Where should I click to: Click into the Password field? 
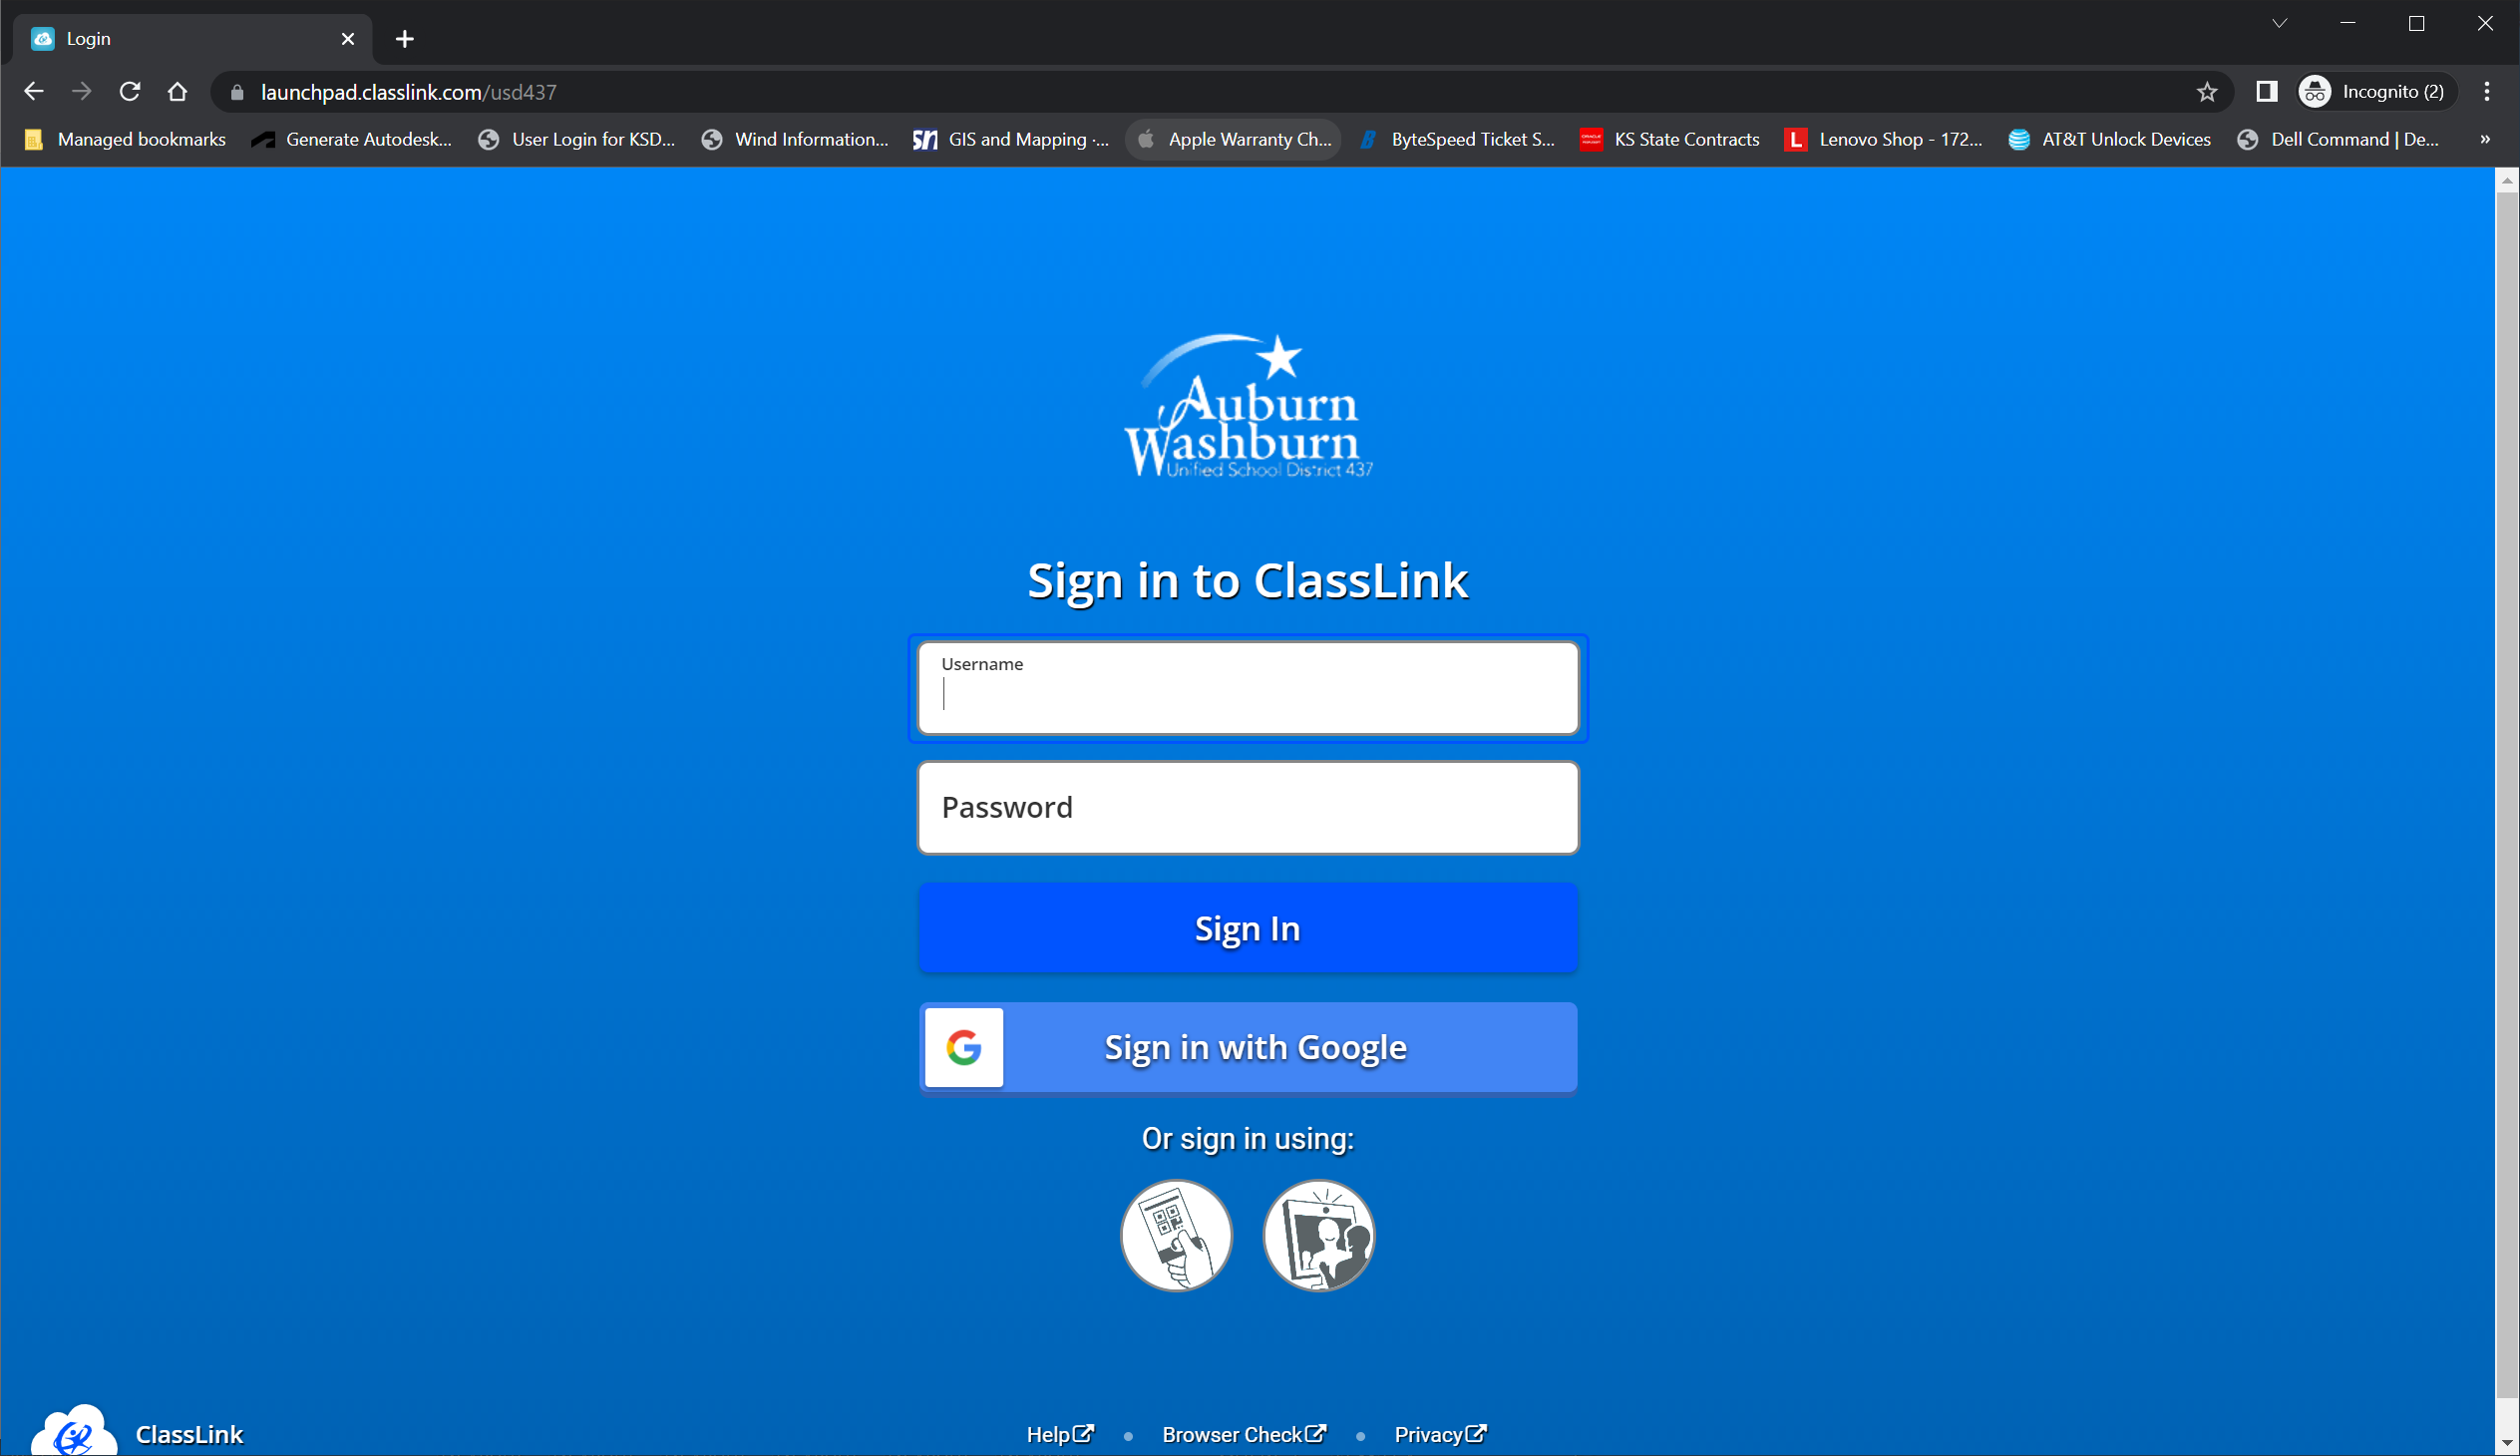pos(1247,807)
